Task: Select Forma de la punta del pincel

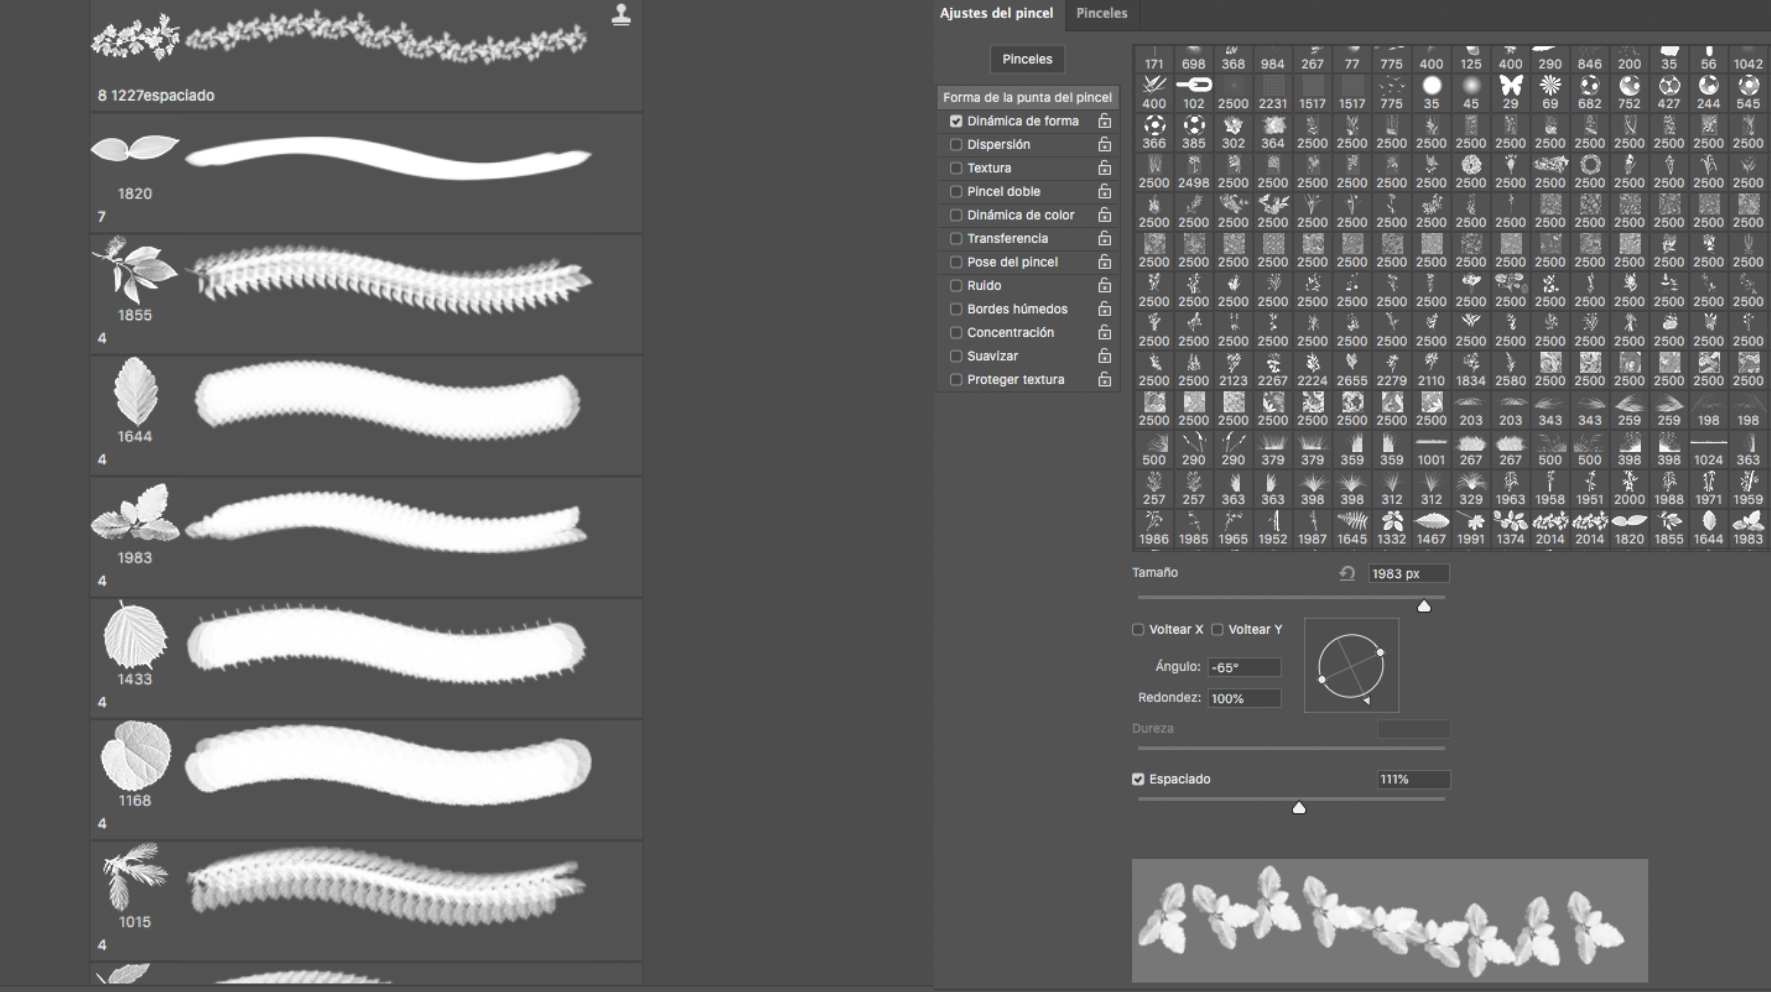Action: tap(1027, 97)
